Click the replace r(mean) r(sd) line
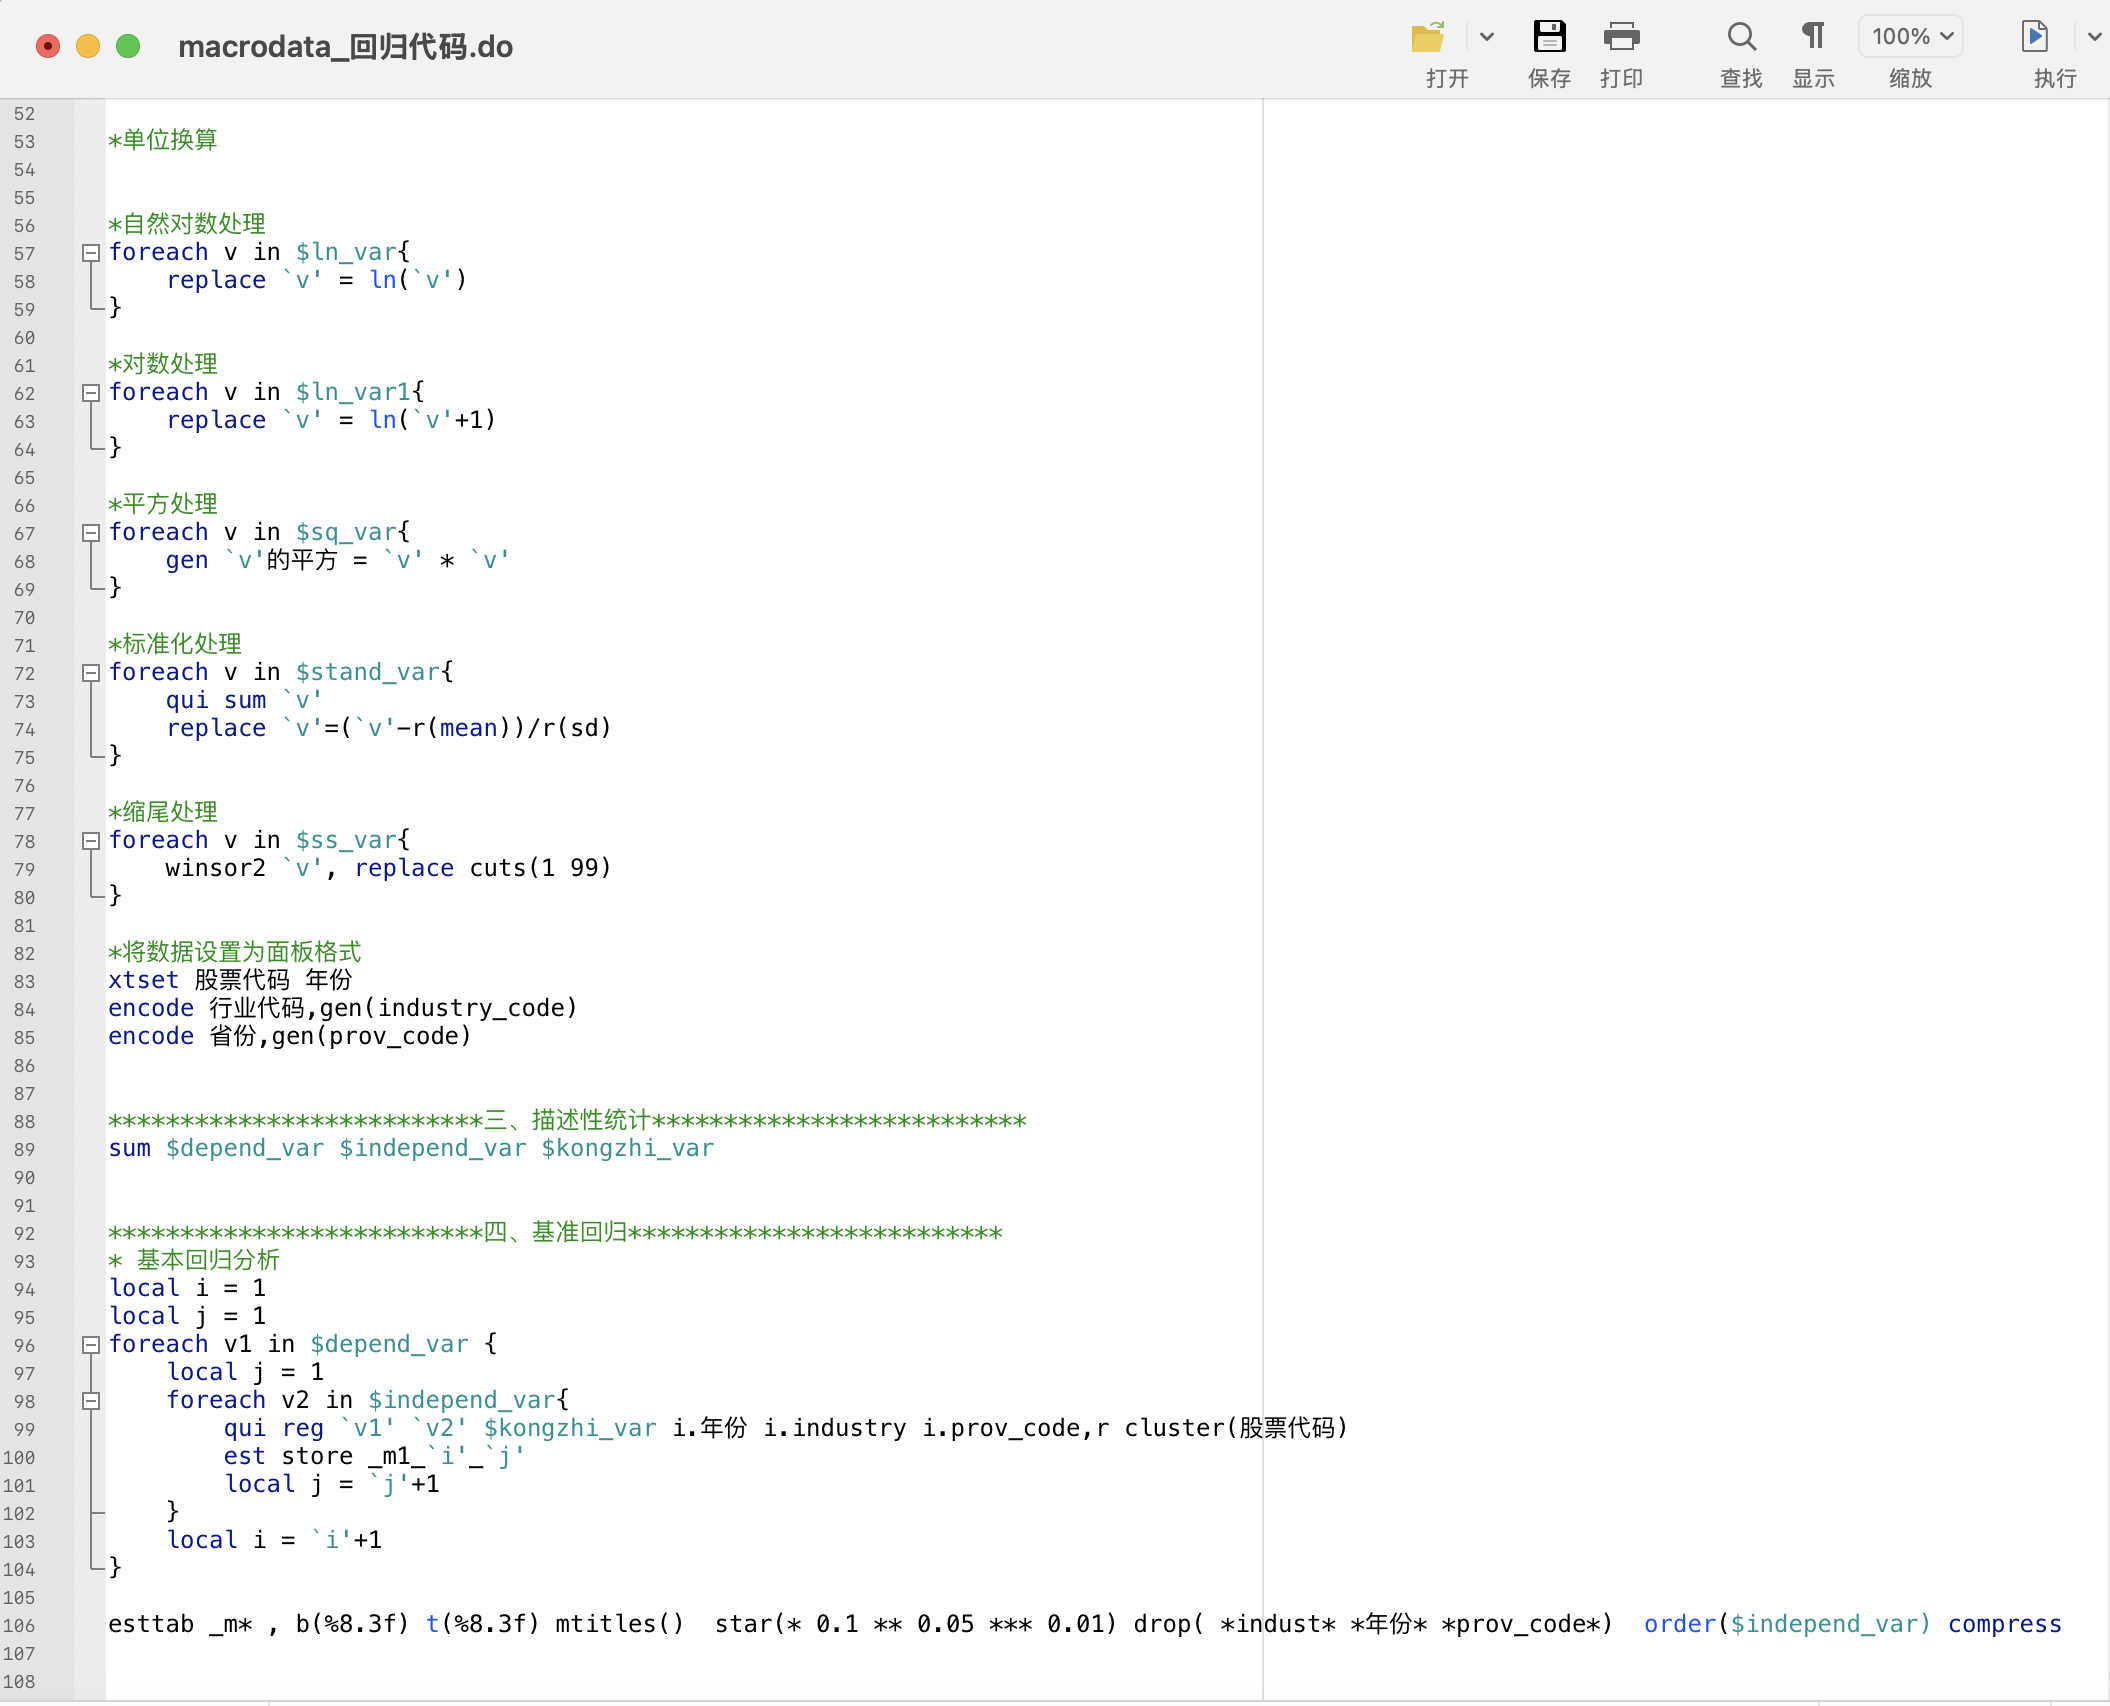2110x1706 pixels. (x=389, y=728)
